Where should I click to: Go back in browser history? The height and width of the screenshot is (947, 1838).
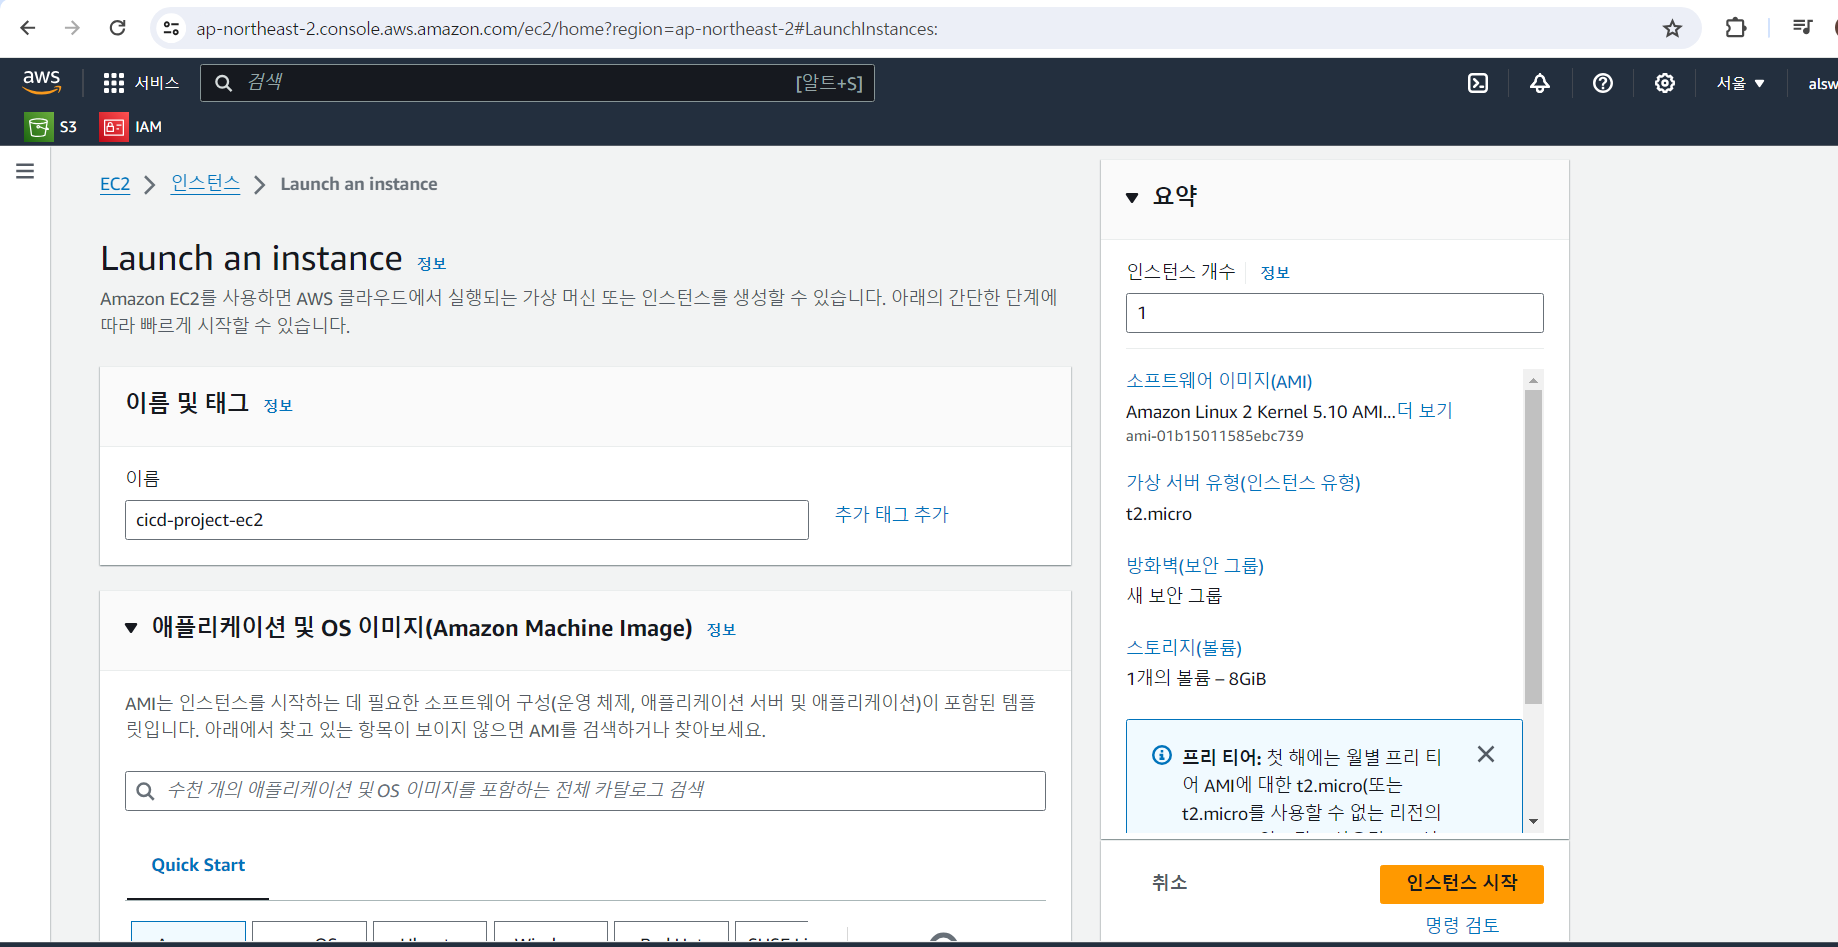[x=28, y=28]
